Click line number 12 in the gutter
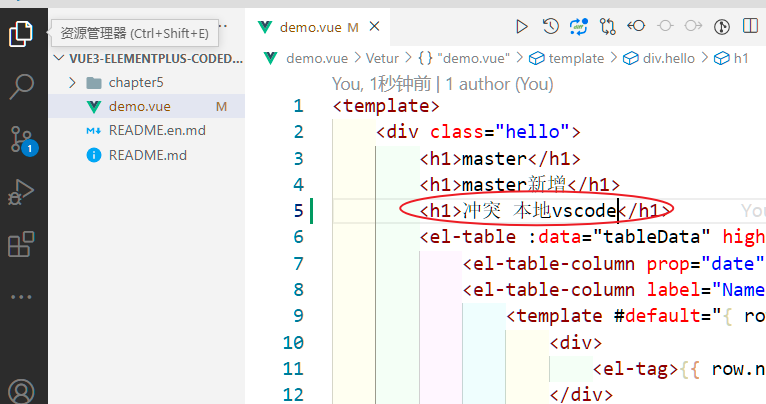 tap(293, 394)
